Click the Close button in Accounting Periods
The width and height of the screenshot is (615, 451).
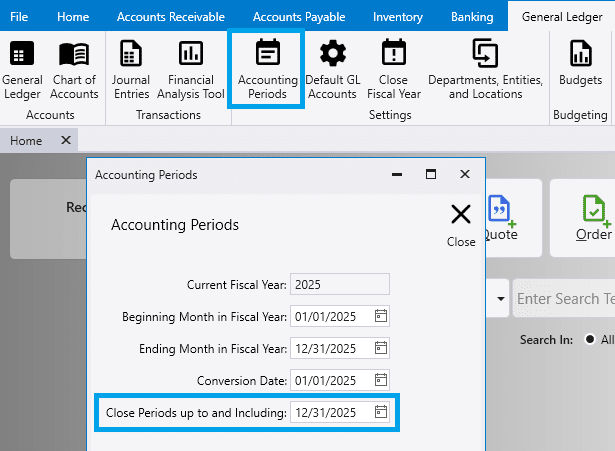click(x=461, y=224)
